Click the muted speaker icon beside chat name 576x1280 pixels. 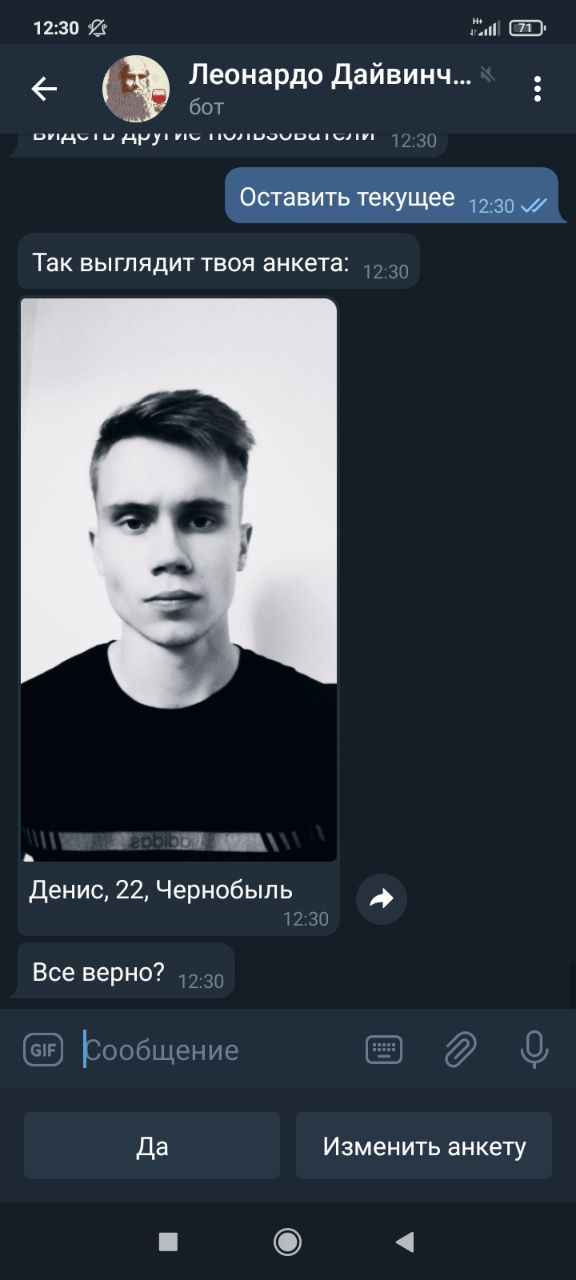pyautogui.click(x=488, y=75)
